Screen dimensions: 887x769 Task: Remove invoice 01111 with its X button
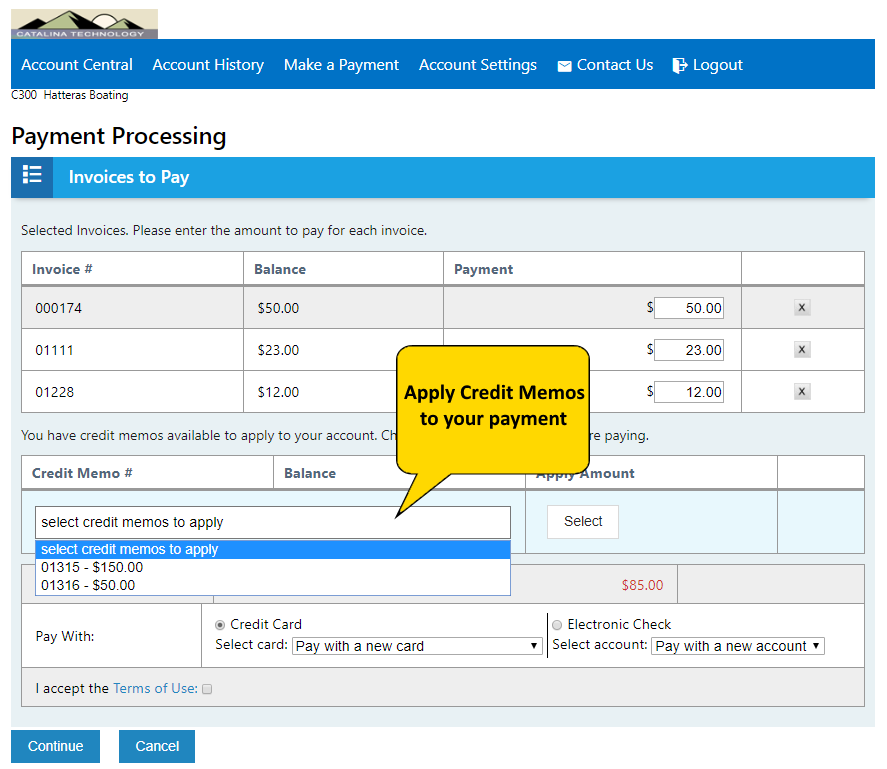click(802, 349)
